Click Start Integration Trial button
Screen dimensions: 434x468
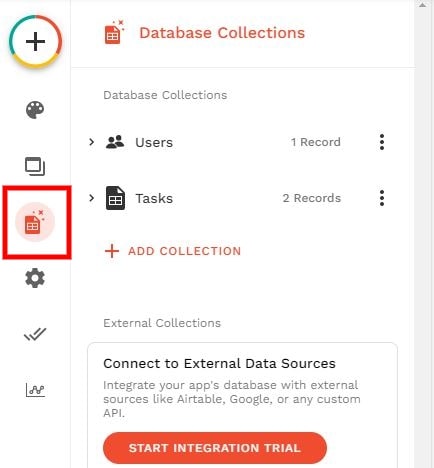(215, 448)
